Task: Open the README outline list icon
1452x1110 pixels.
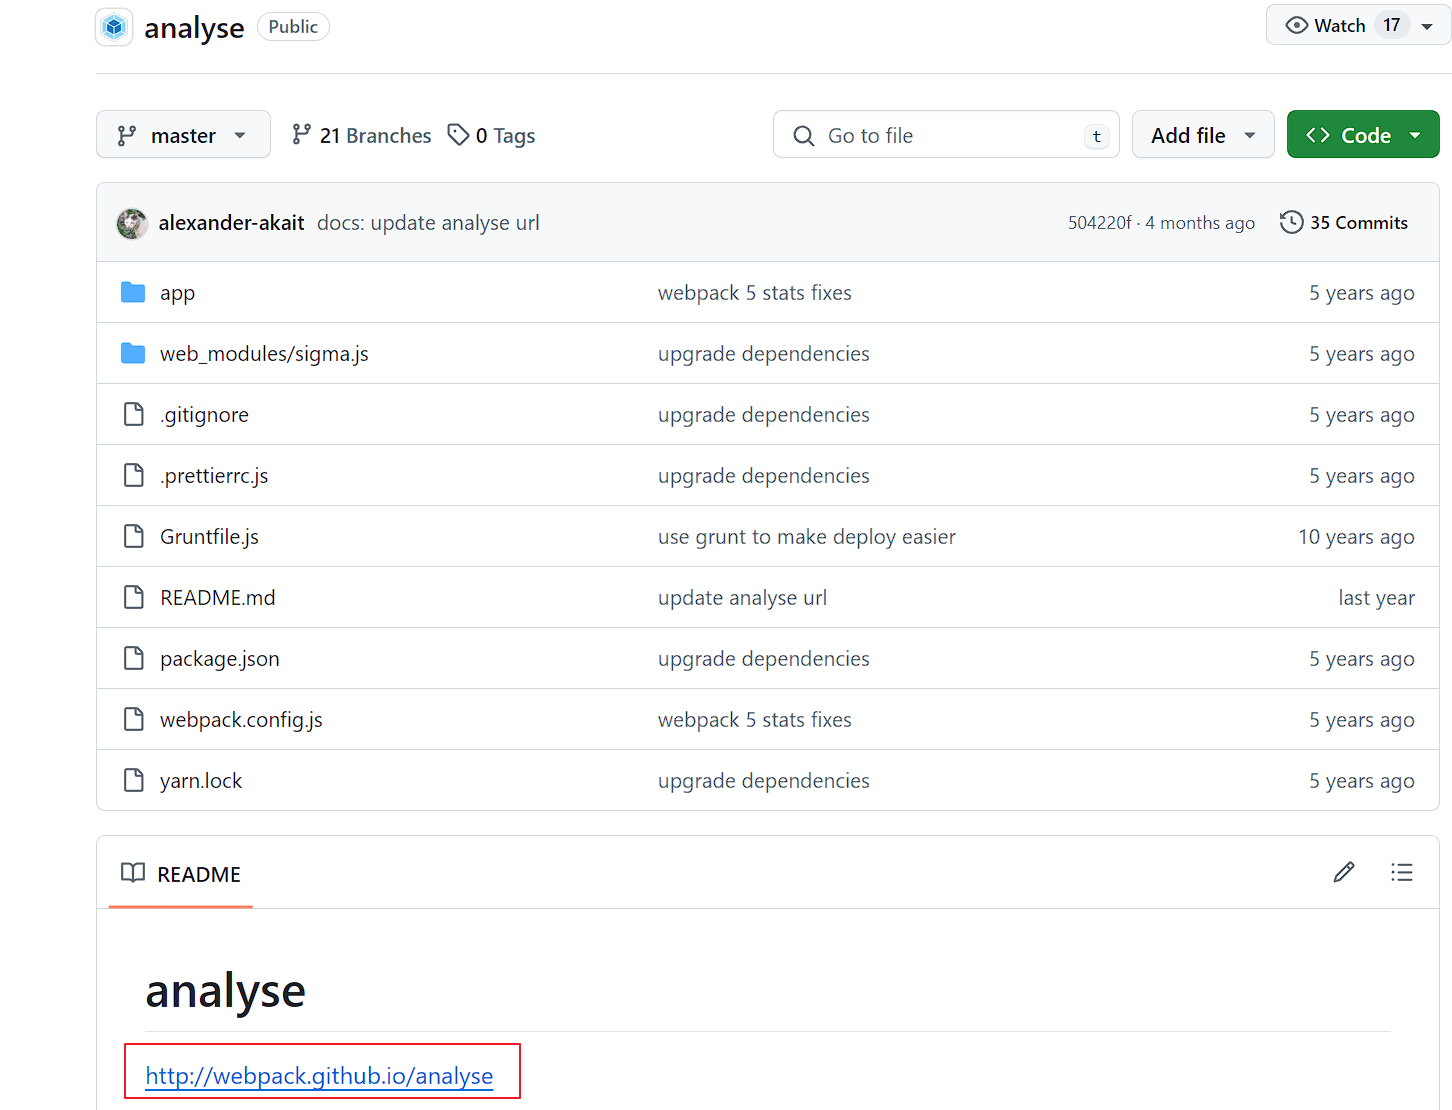Action: tap(1401, 873)
